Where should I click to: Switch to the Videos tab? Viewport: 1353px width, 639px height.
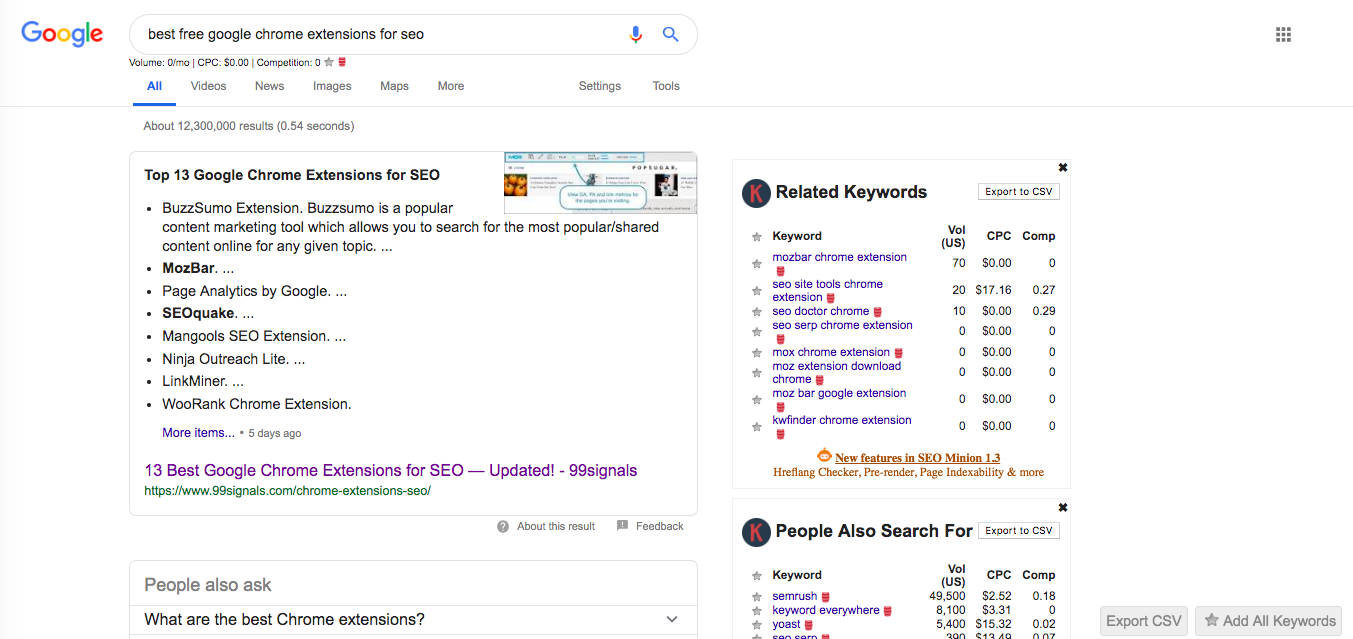208,86
